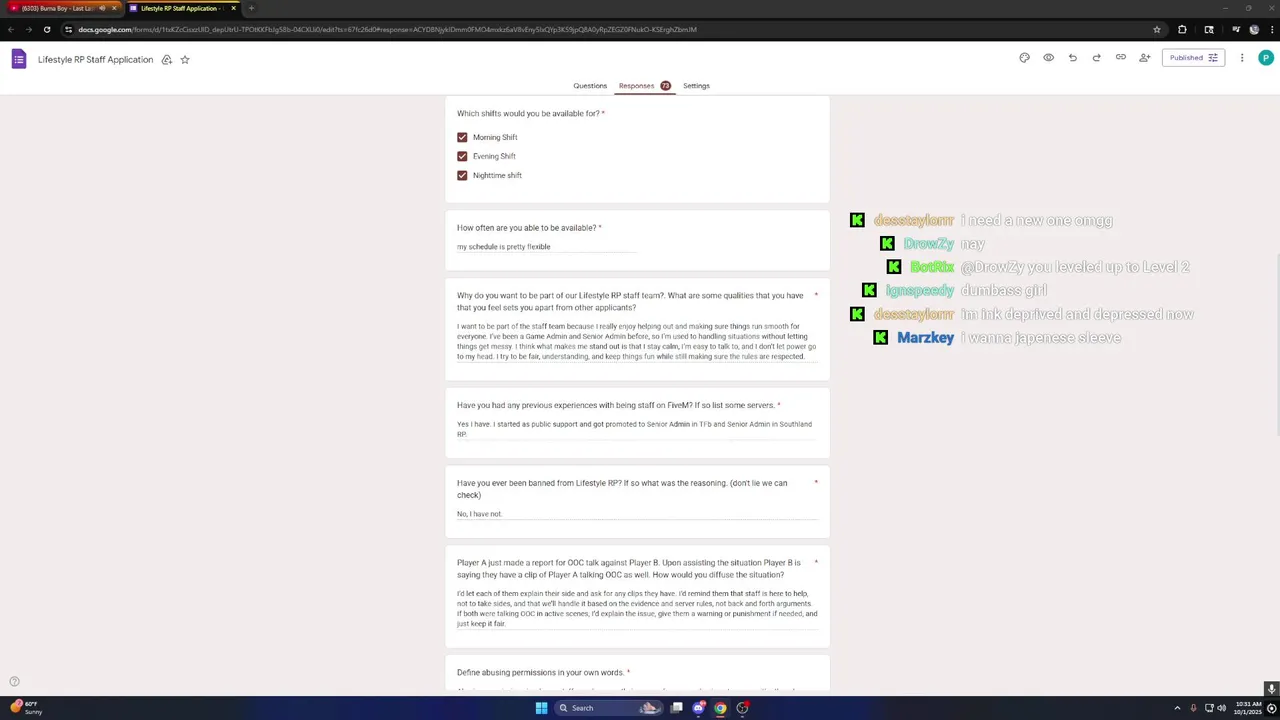
Task: Click the weather widget on the taskbar
Action: (26, 708)
